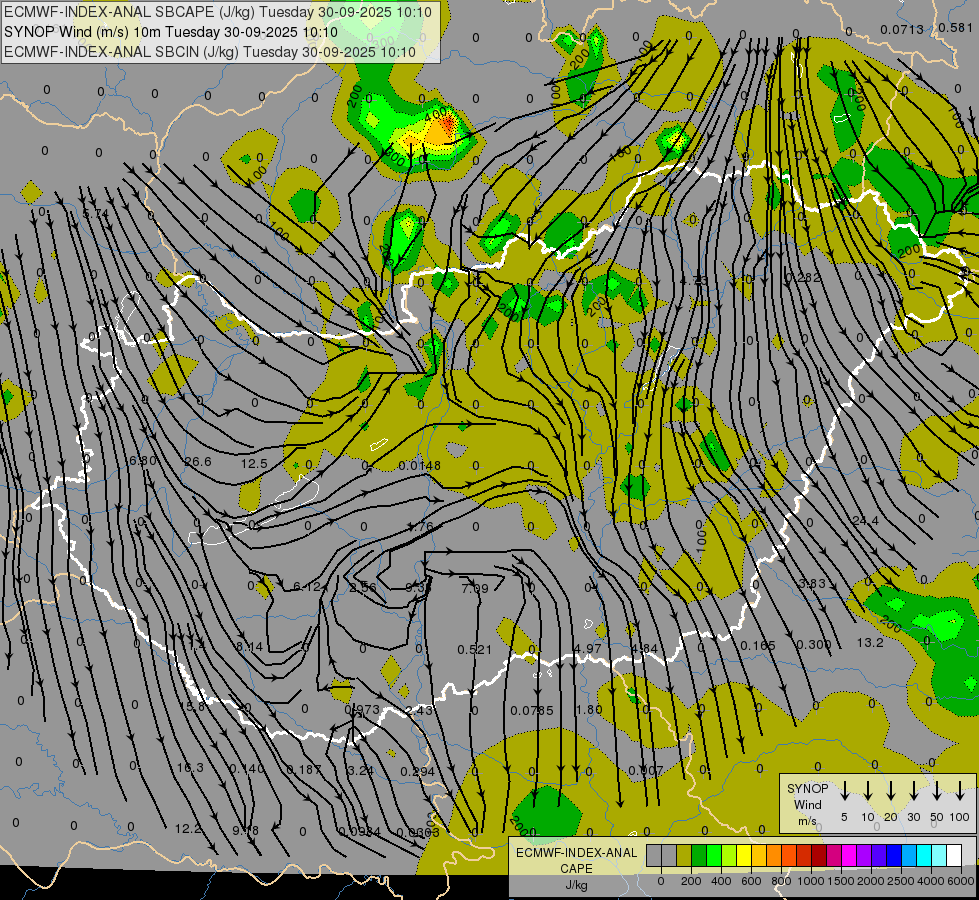Click the wind arrow above 50 m/s
The height and width of the screenshot is (900, 979).
937,791
